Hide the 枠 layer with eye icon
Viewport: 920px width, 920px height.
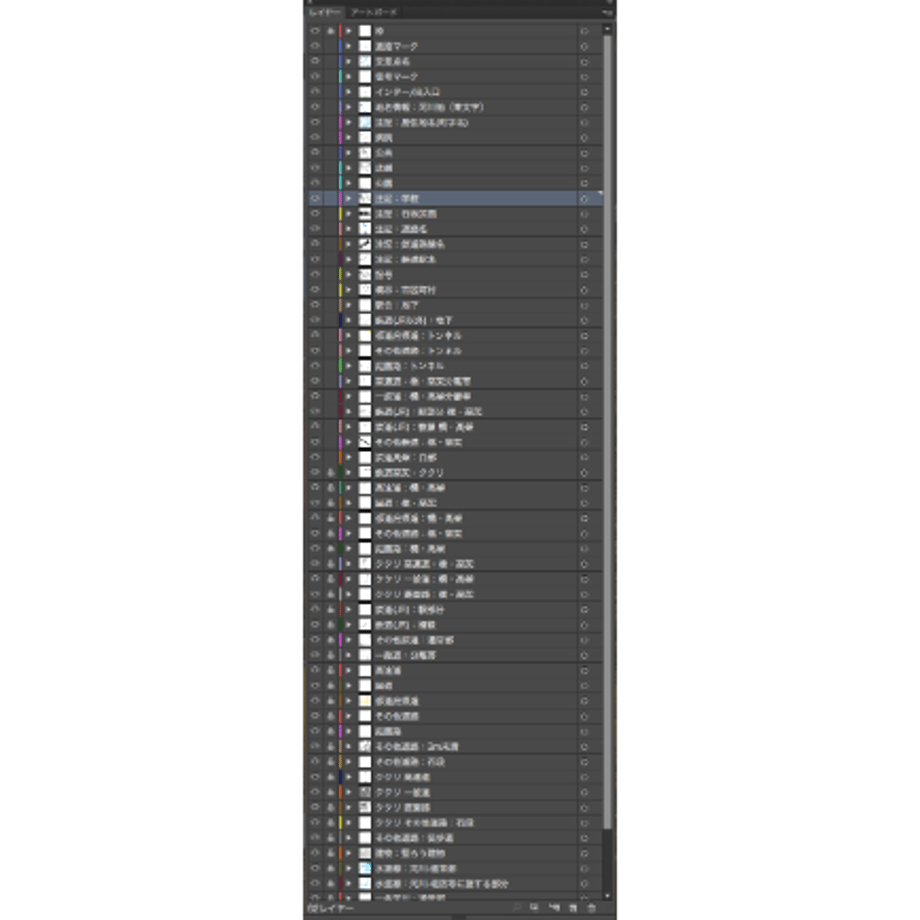pyautogui.click(x=315, y=31)
